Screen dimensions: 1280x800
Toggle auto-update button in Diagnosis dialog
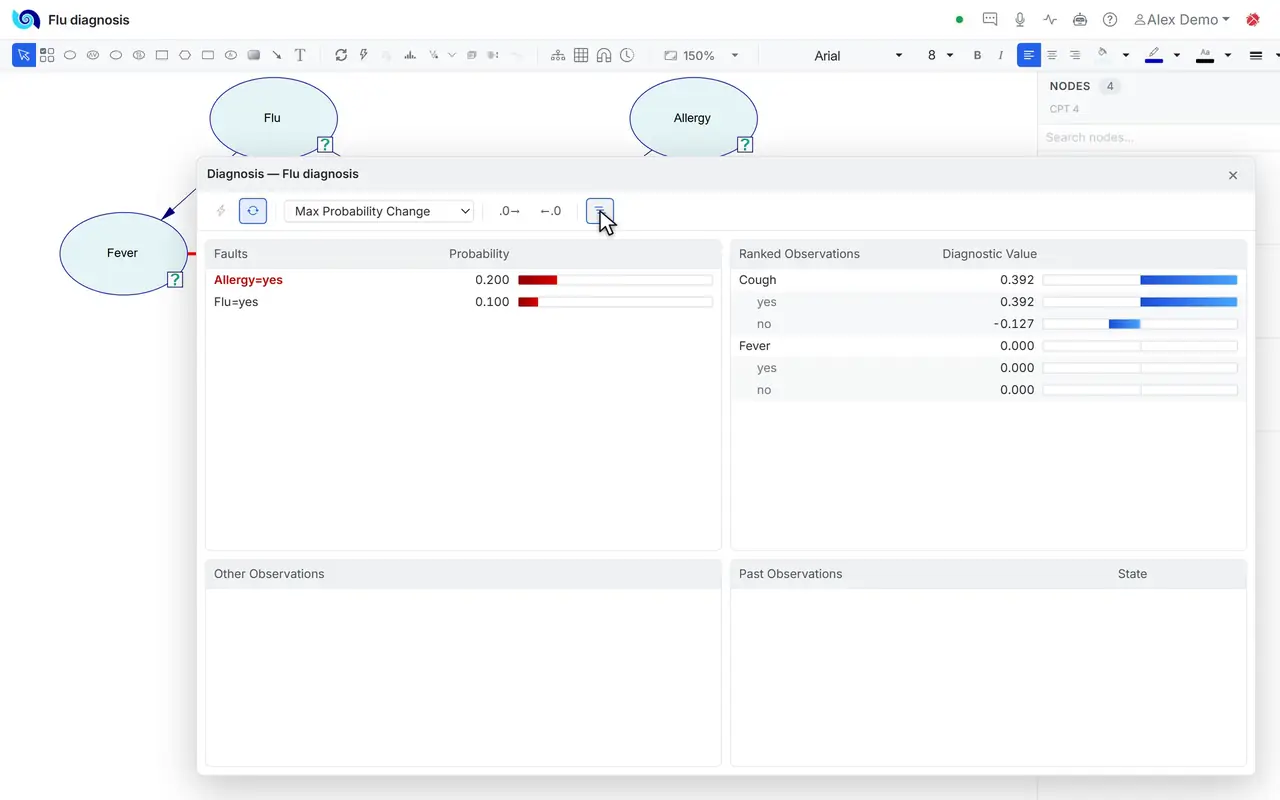[253, 211]
